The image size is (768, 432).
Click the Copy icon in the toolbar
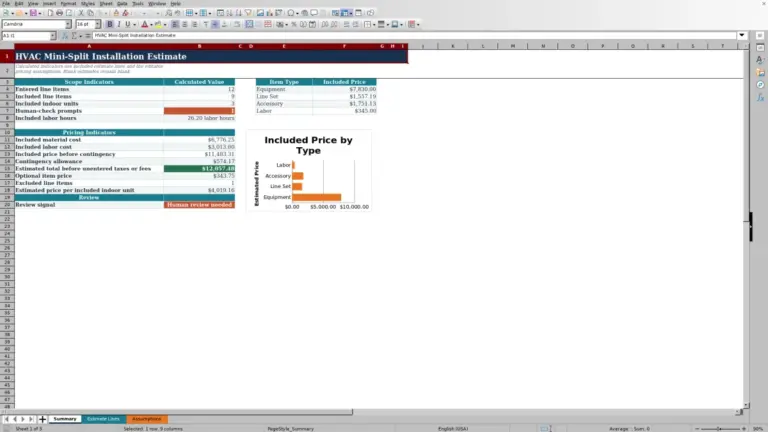pyautogui.click(x=91, y=13)
